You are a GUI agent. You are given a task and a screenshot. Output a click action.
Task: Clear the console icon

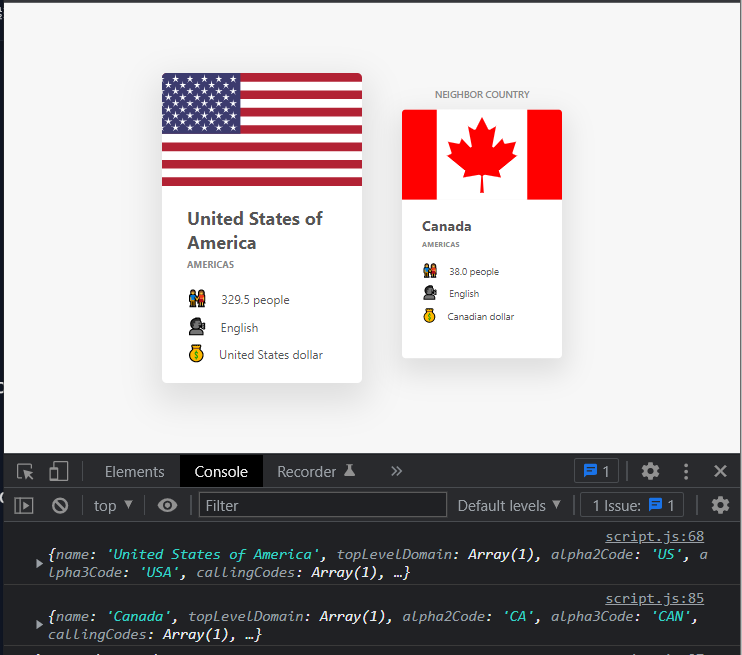coord(60,505)
